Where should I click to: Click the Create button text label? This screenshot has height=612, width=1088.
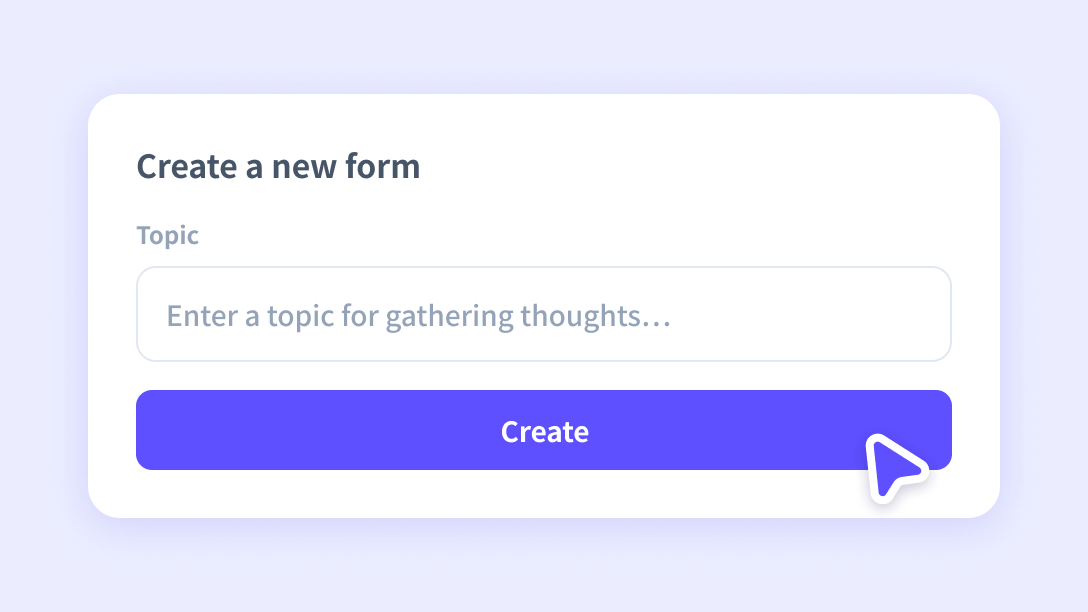tap(544, 430)
